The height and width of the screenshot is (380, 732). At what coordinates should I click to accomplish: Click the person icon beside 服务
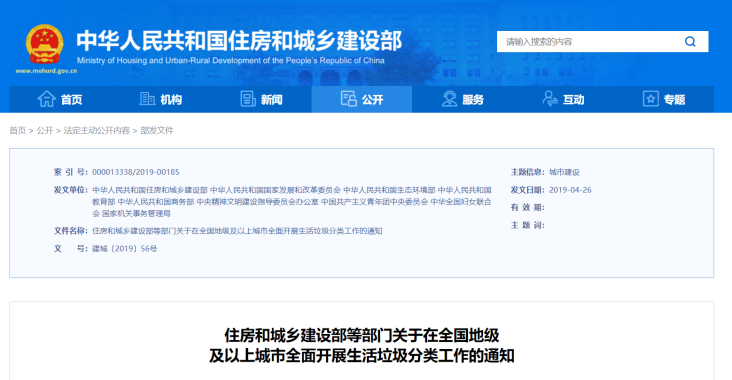pyautogui.click(x=449, y=99)
